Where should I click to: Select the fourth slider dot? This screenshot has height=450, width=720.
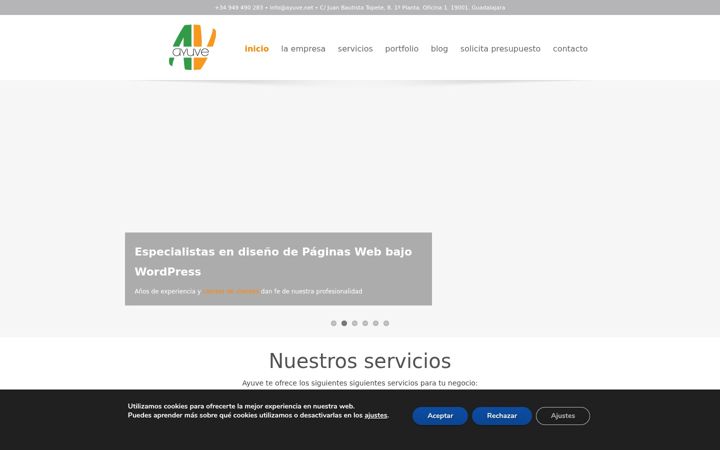click(365, 323)
